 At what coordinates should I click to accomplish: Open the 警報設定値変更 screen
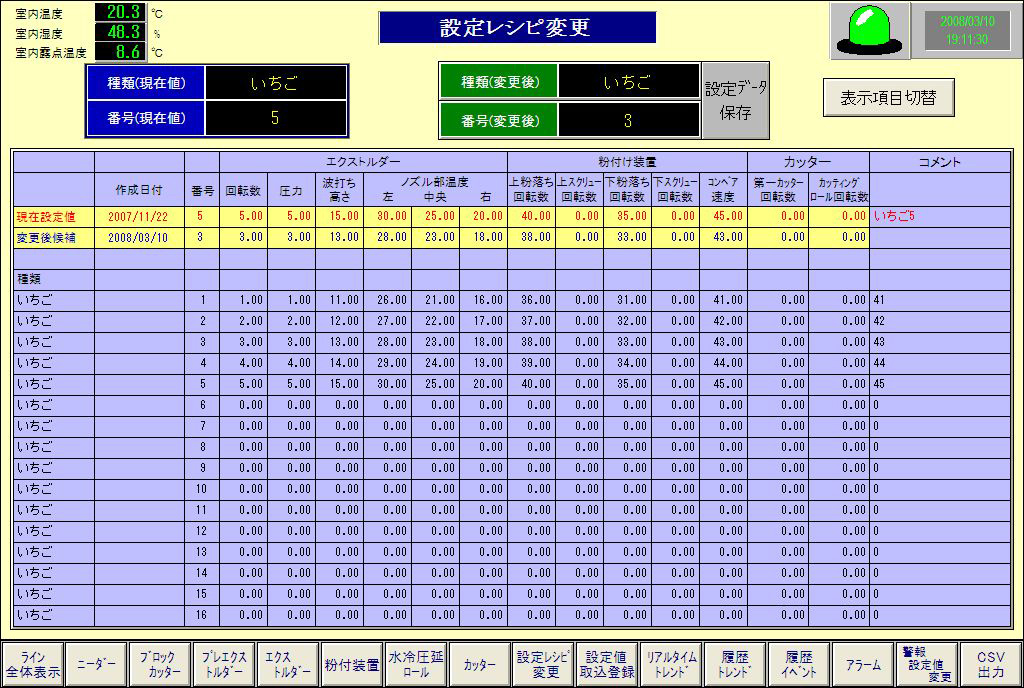pos(927,665)
